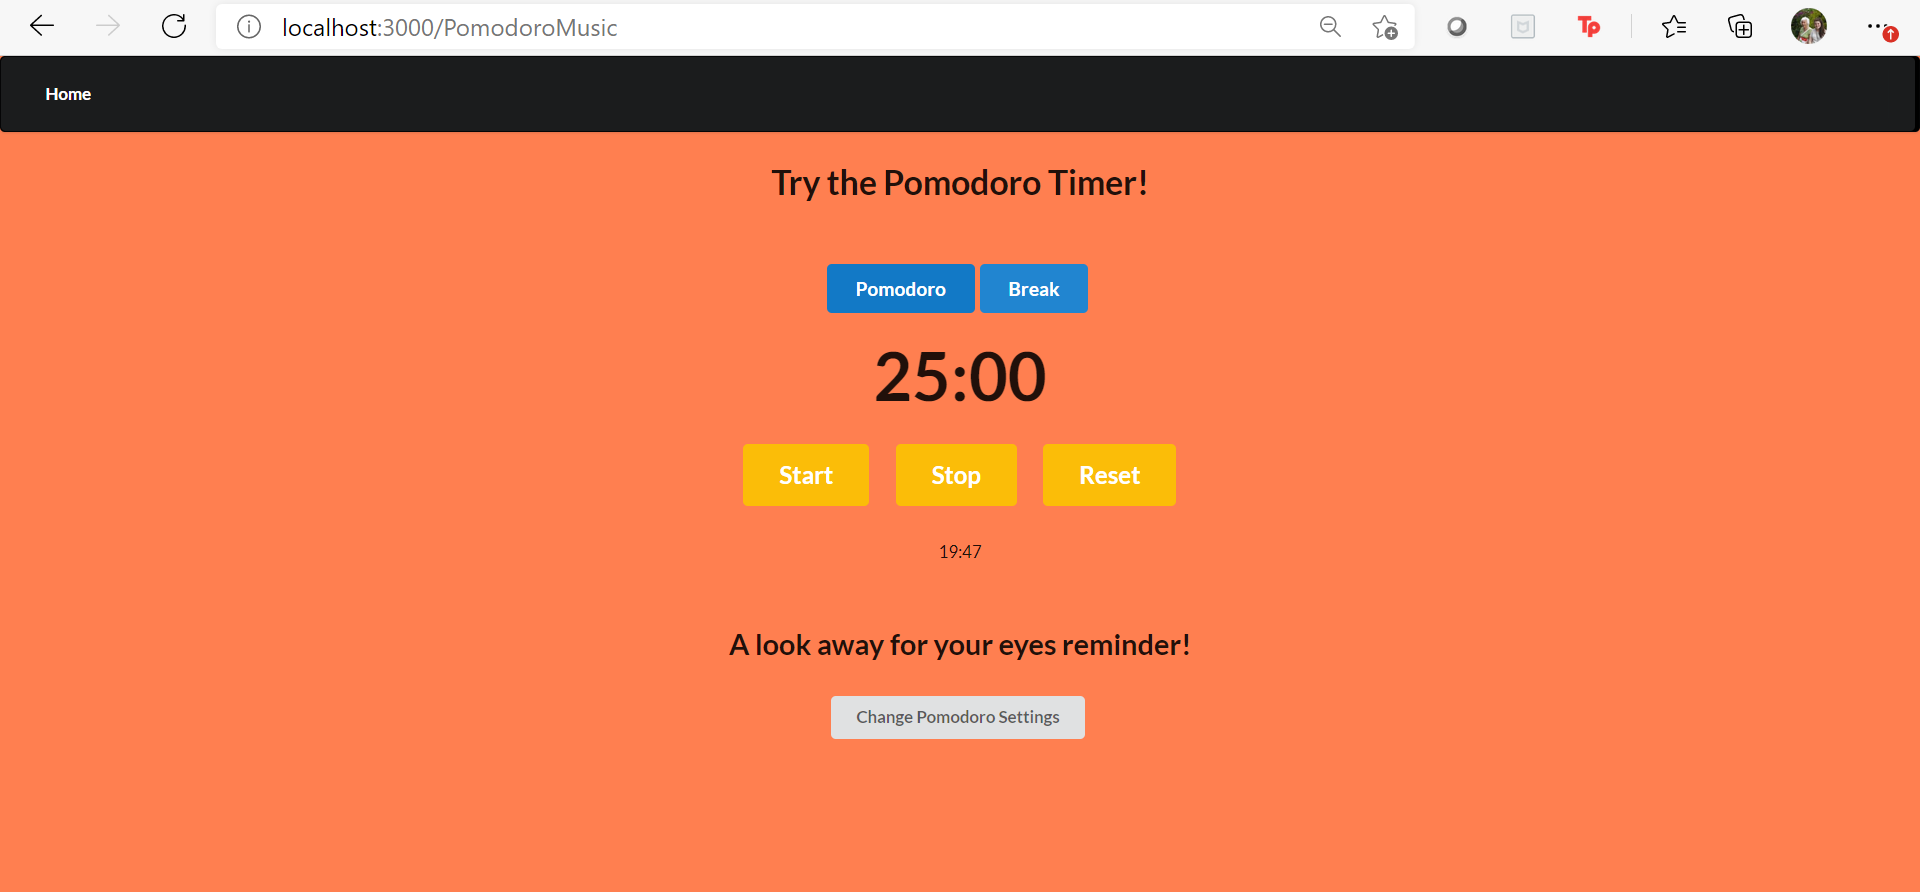This screenshot has width=1920, height=892.
Task: Go to Home in navigation bar
Action: tap(68, 94)
